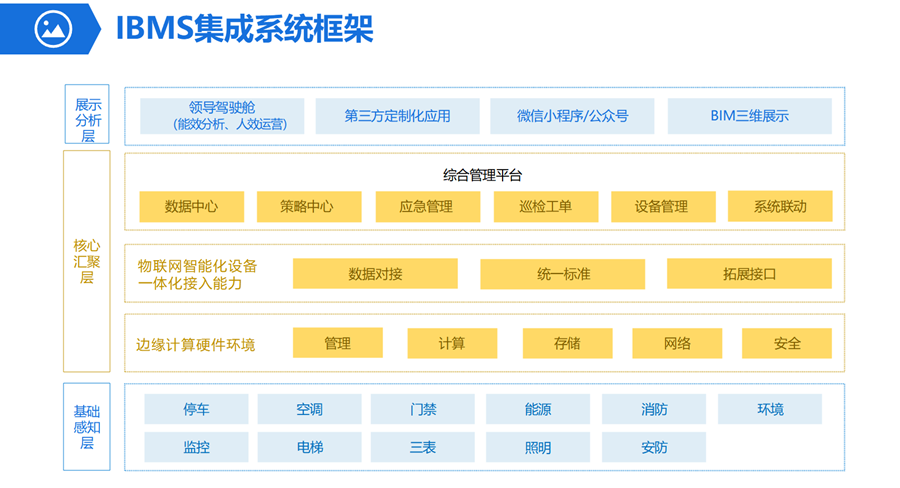Choose the 拓展接口 block

click(749, 273)
